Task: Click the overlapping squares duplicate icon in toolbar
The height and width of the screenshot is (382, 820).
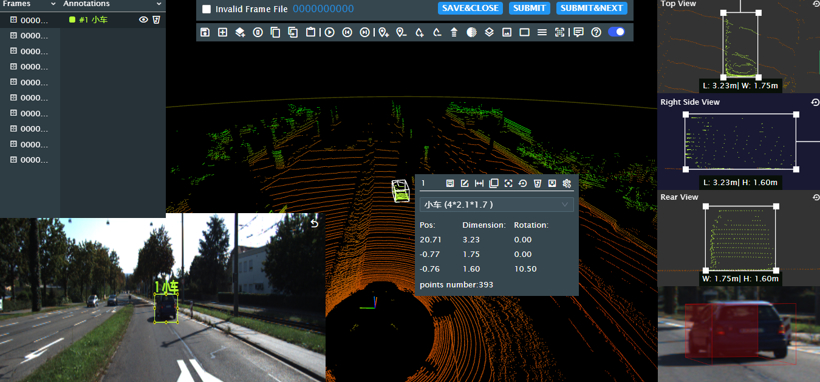Action: click(x=293, y=32)
